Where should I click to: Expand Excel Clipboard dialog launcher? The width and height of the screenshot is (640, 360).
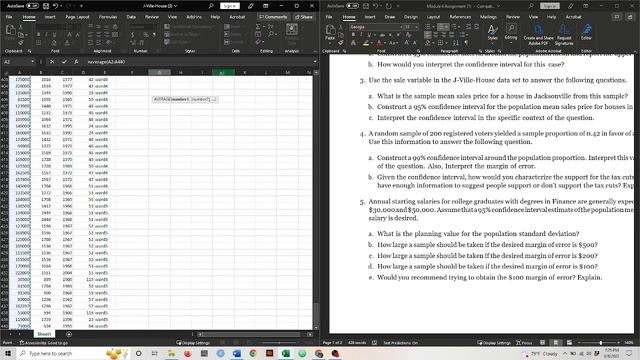tap(29, 51)
